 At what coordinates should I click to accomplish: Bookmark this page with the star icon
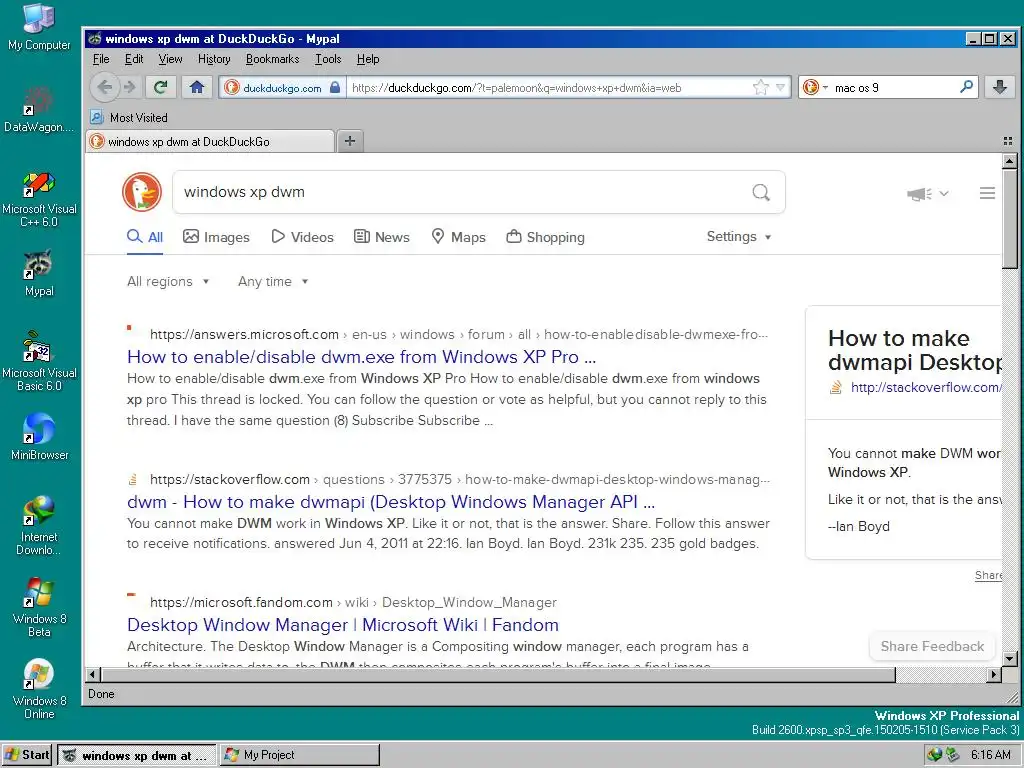[x=760, y=88]
